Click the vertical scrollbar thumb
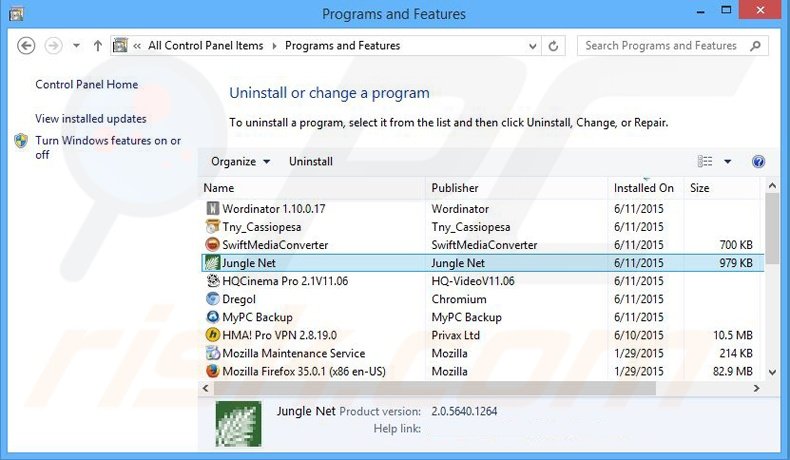 [x=772, y=227]
